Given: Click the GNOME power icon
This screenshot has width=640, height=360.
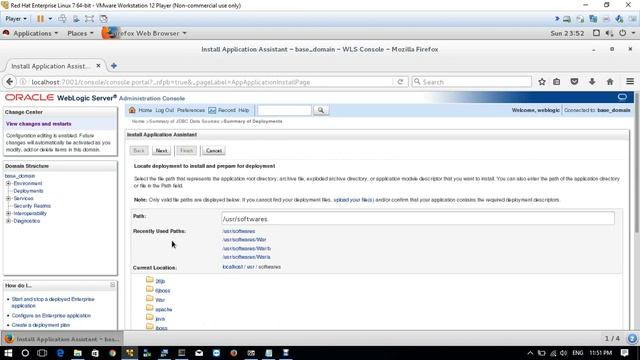Looking at the screenshot, I should 622,33.
